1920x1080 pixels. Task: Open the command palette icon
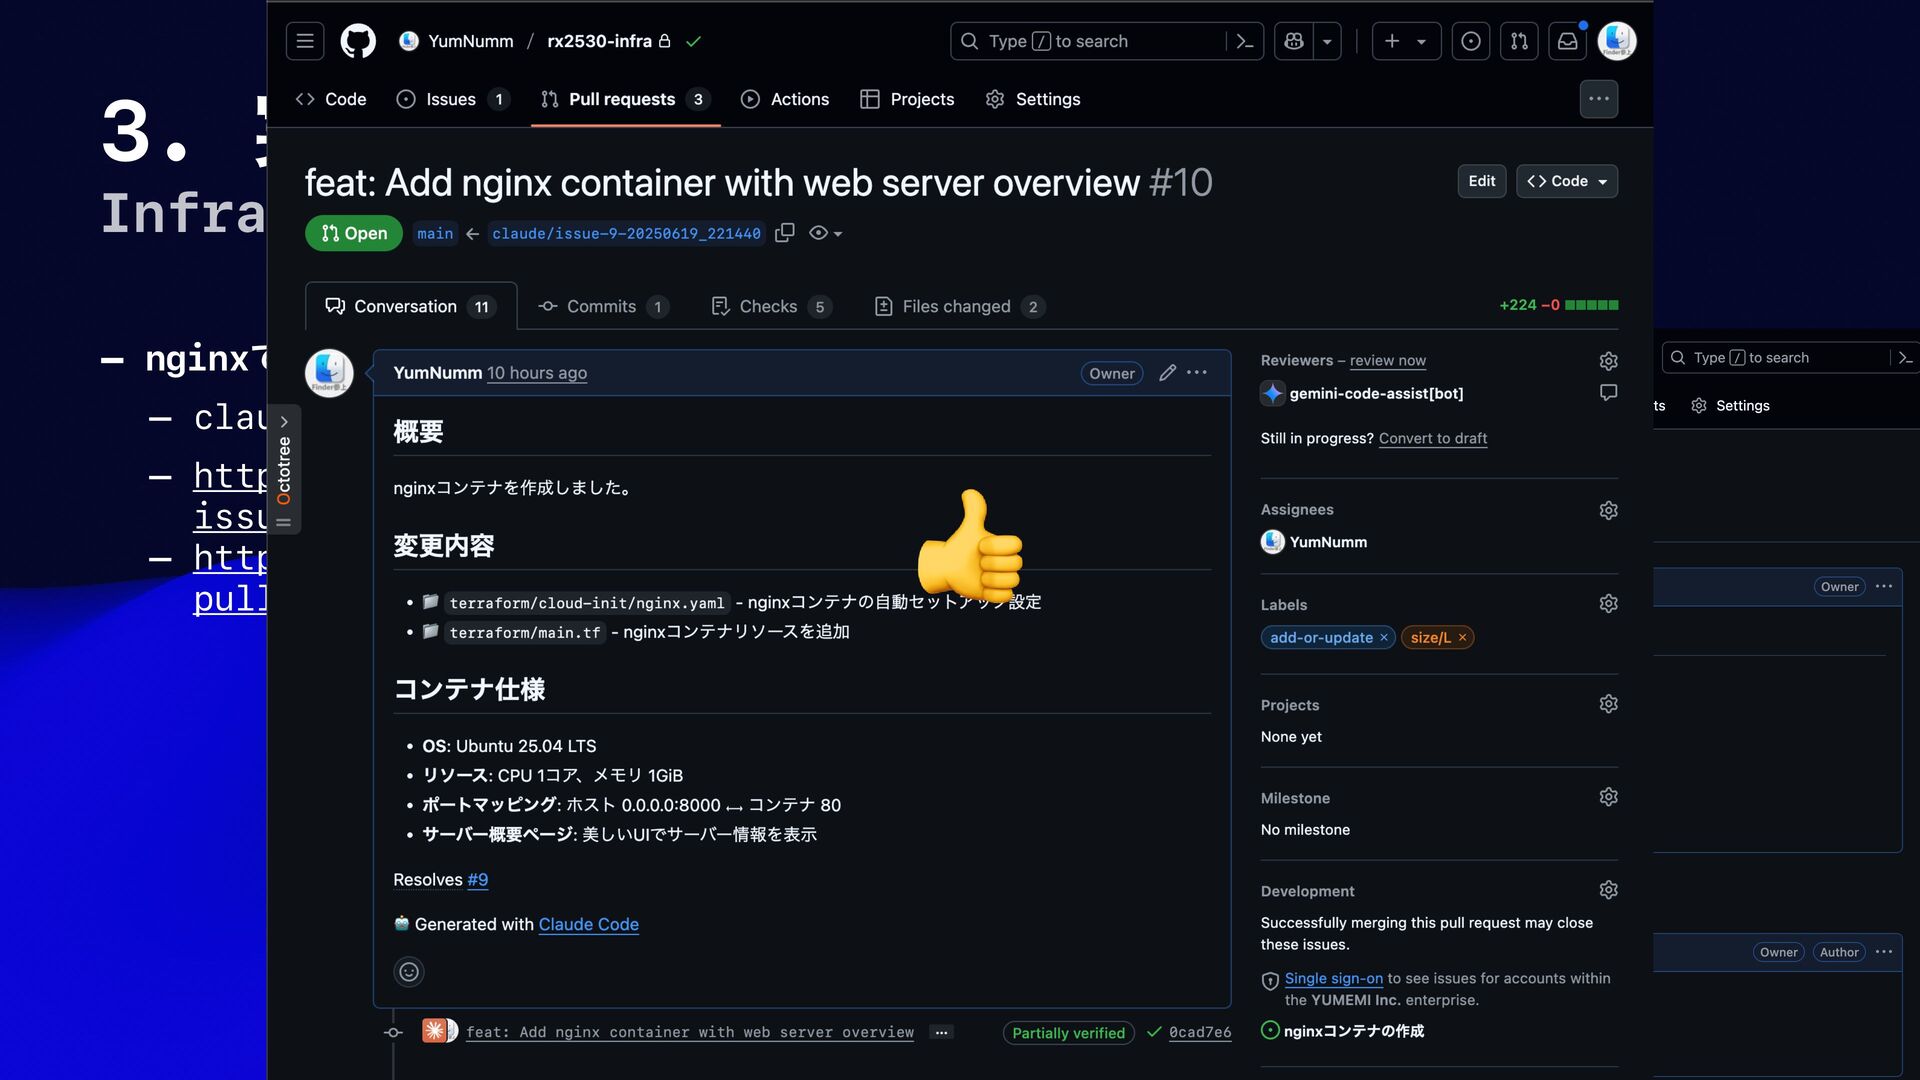1244,41
